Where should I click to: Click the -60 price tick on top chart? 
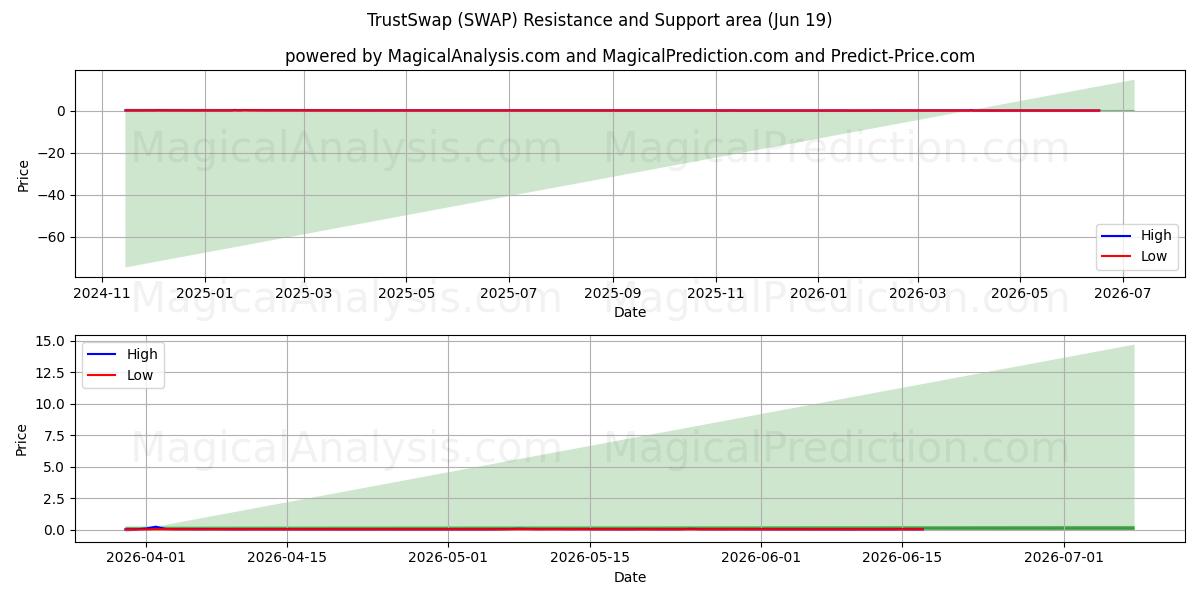pos(53,237)
